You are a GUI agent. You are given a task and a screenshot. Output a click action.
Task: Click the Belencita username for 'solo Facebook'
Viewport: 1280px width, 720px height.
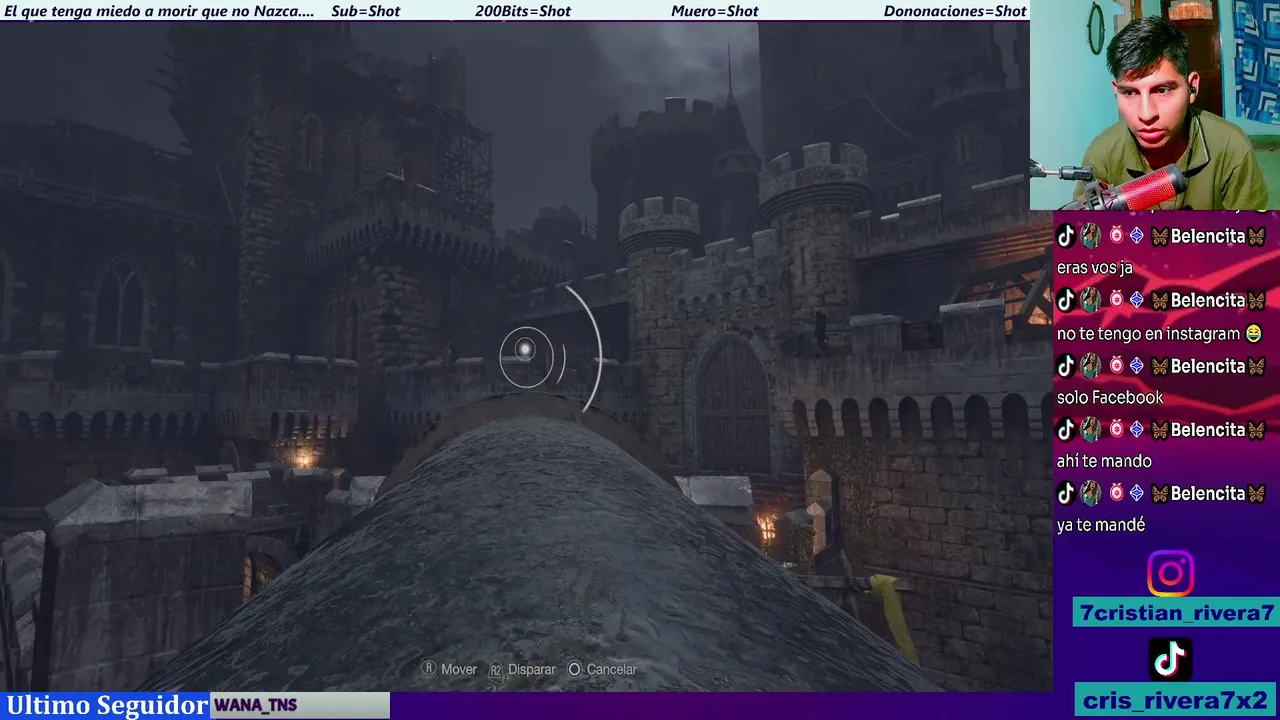1208,366
